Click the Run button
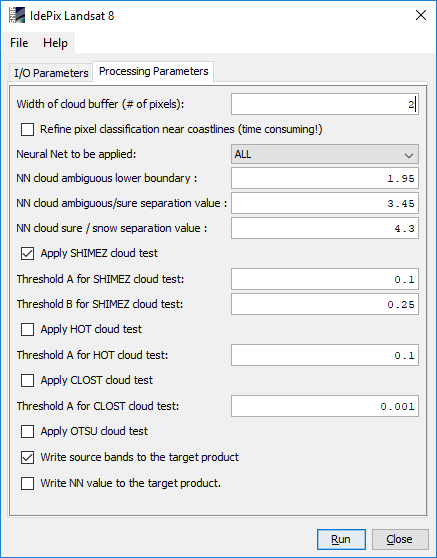The height and width of the screenshot is (558, 437). tap(341, 539)
